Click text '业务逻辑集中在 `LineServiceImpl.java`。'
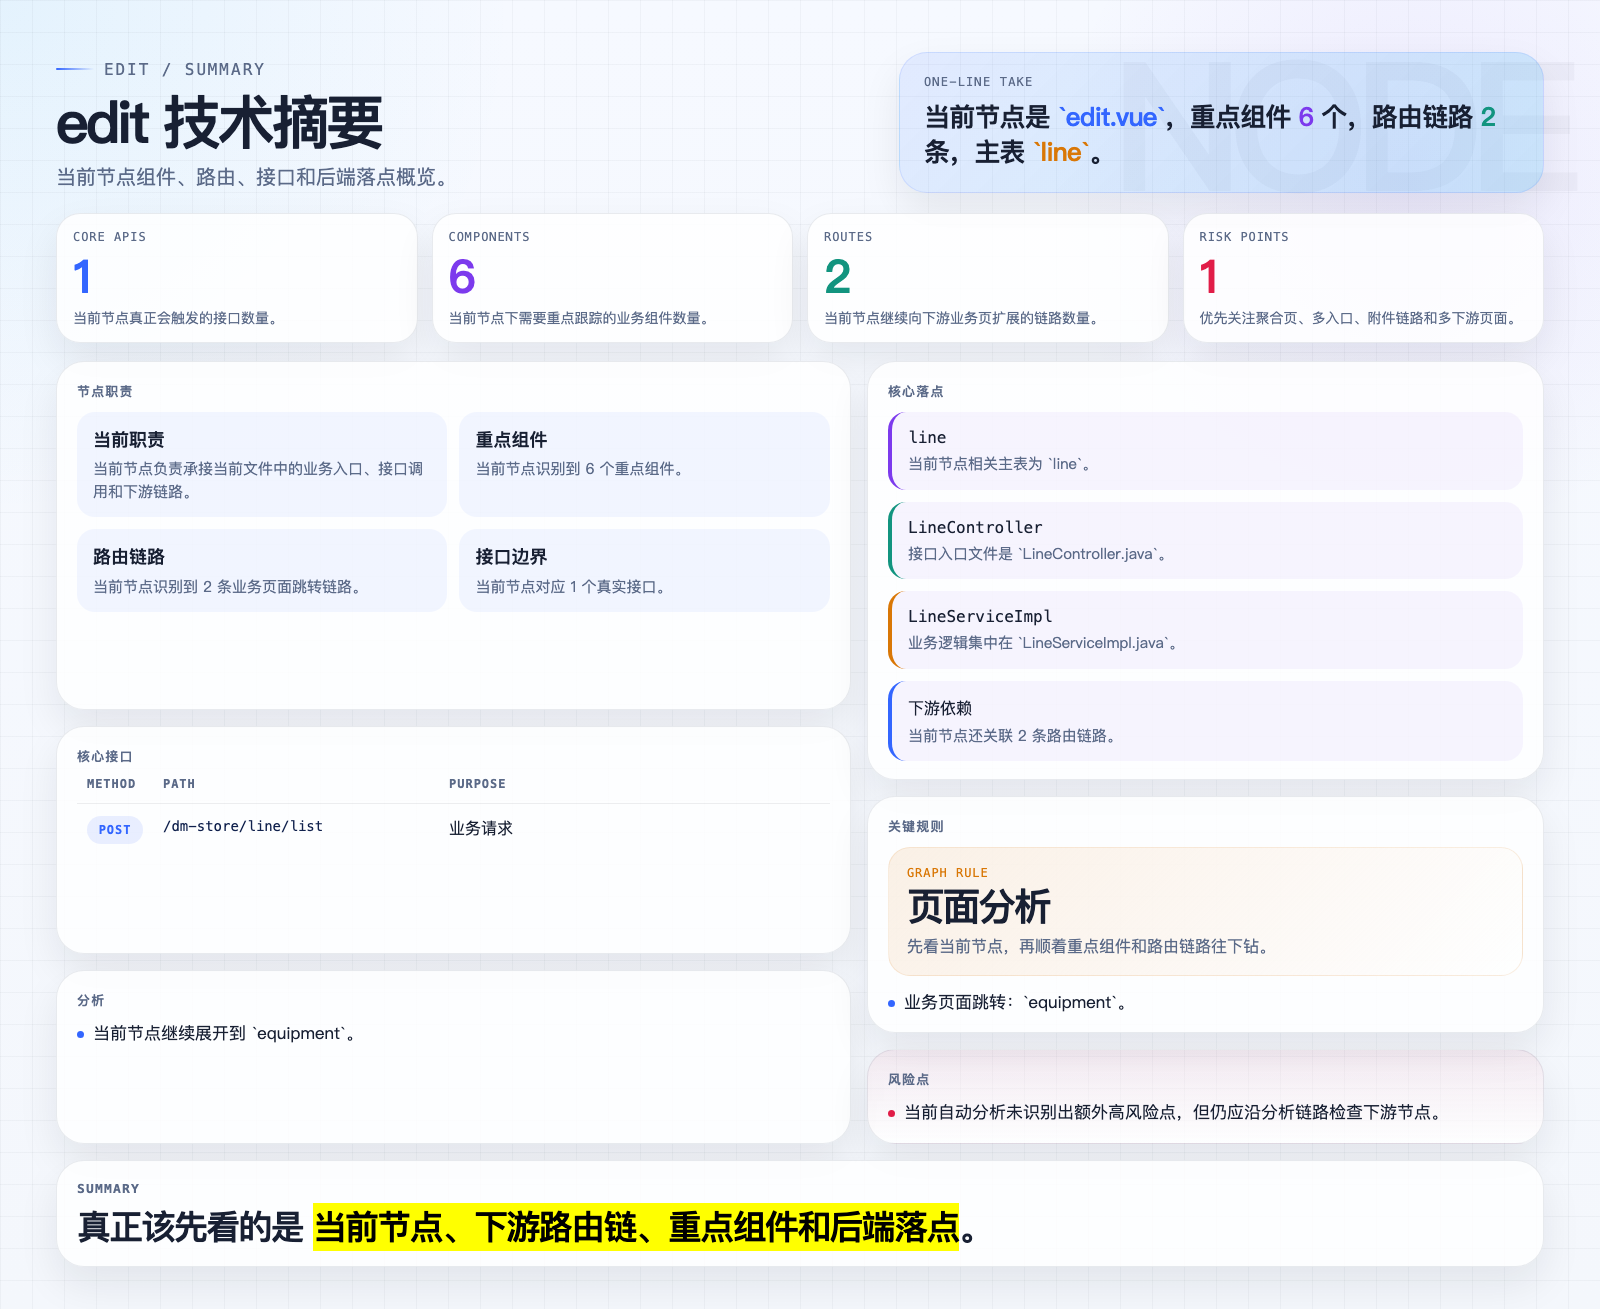 (x=1043, y=643)
